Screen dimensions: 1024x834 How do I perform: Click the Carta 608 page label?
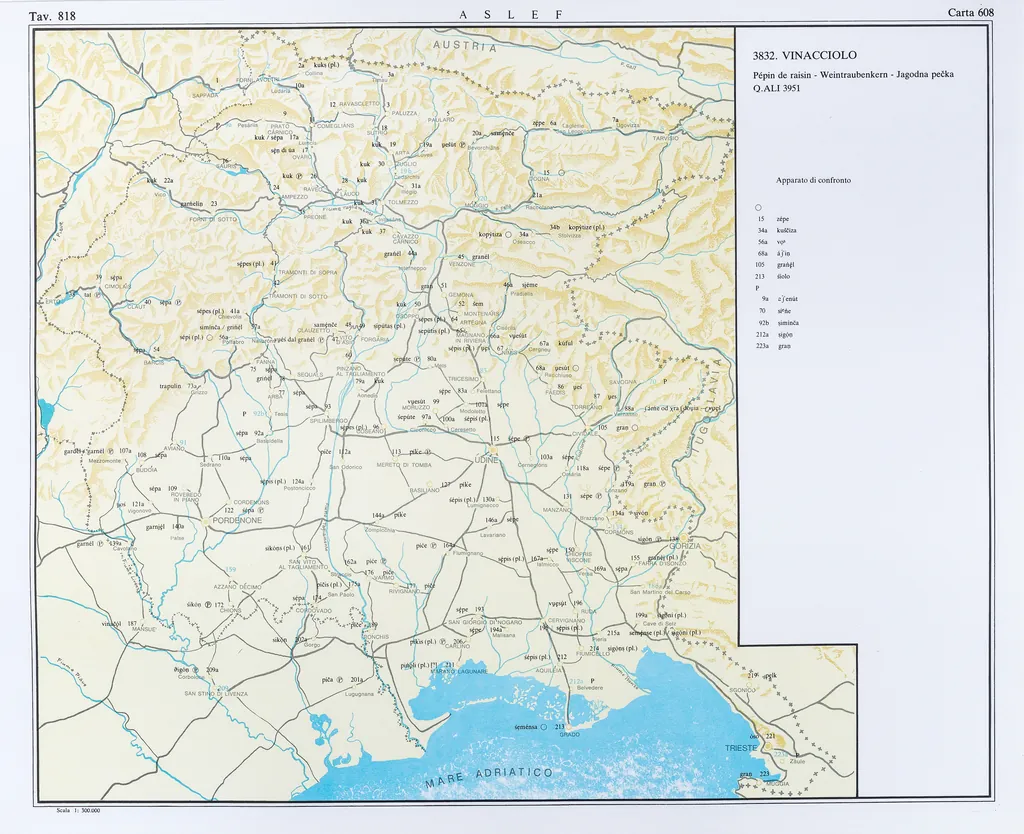970,13
